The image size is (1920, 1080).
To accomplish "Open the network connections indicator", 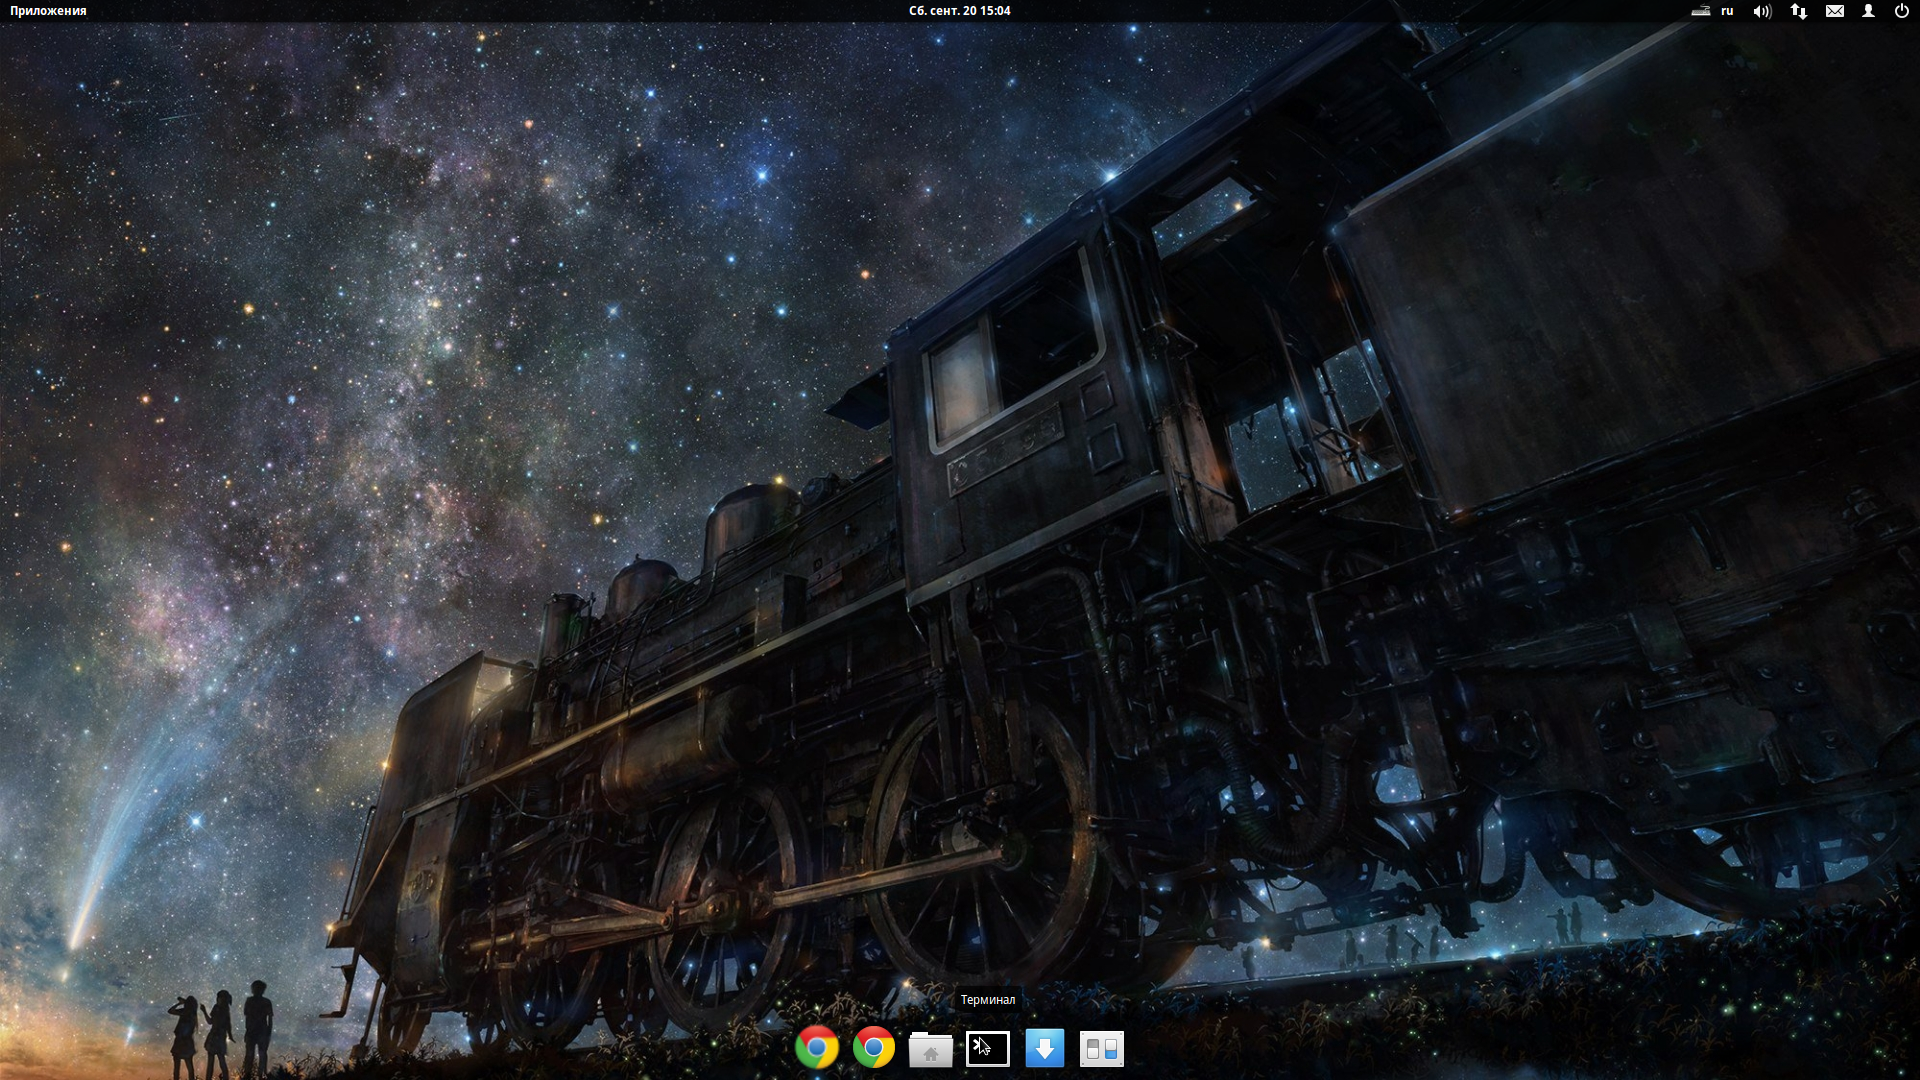I will click(1799, 11).
